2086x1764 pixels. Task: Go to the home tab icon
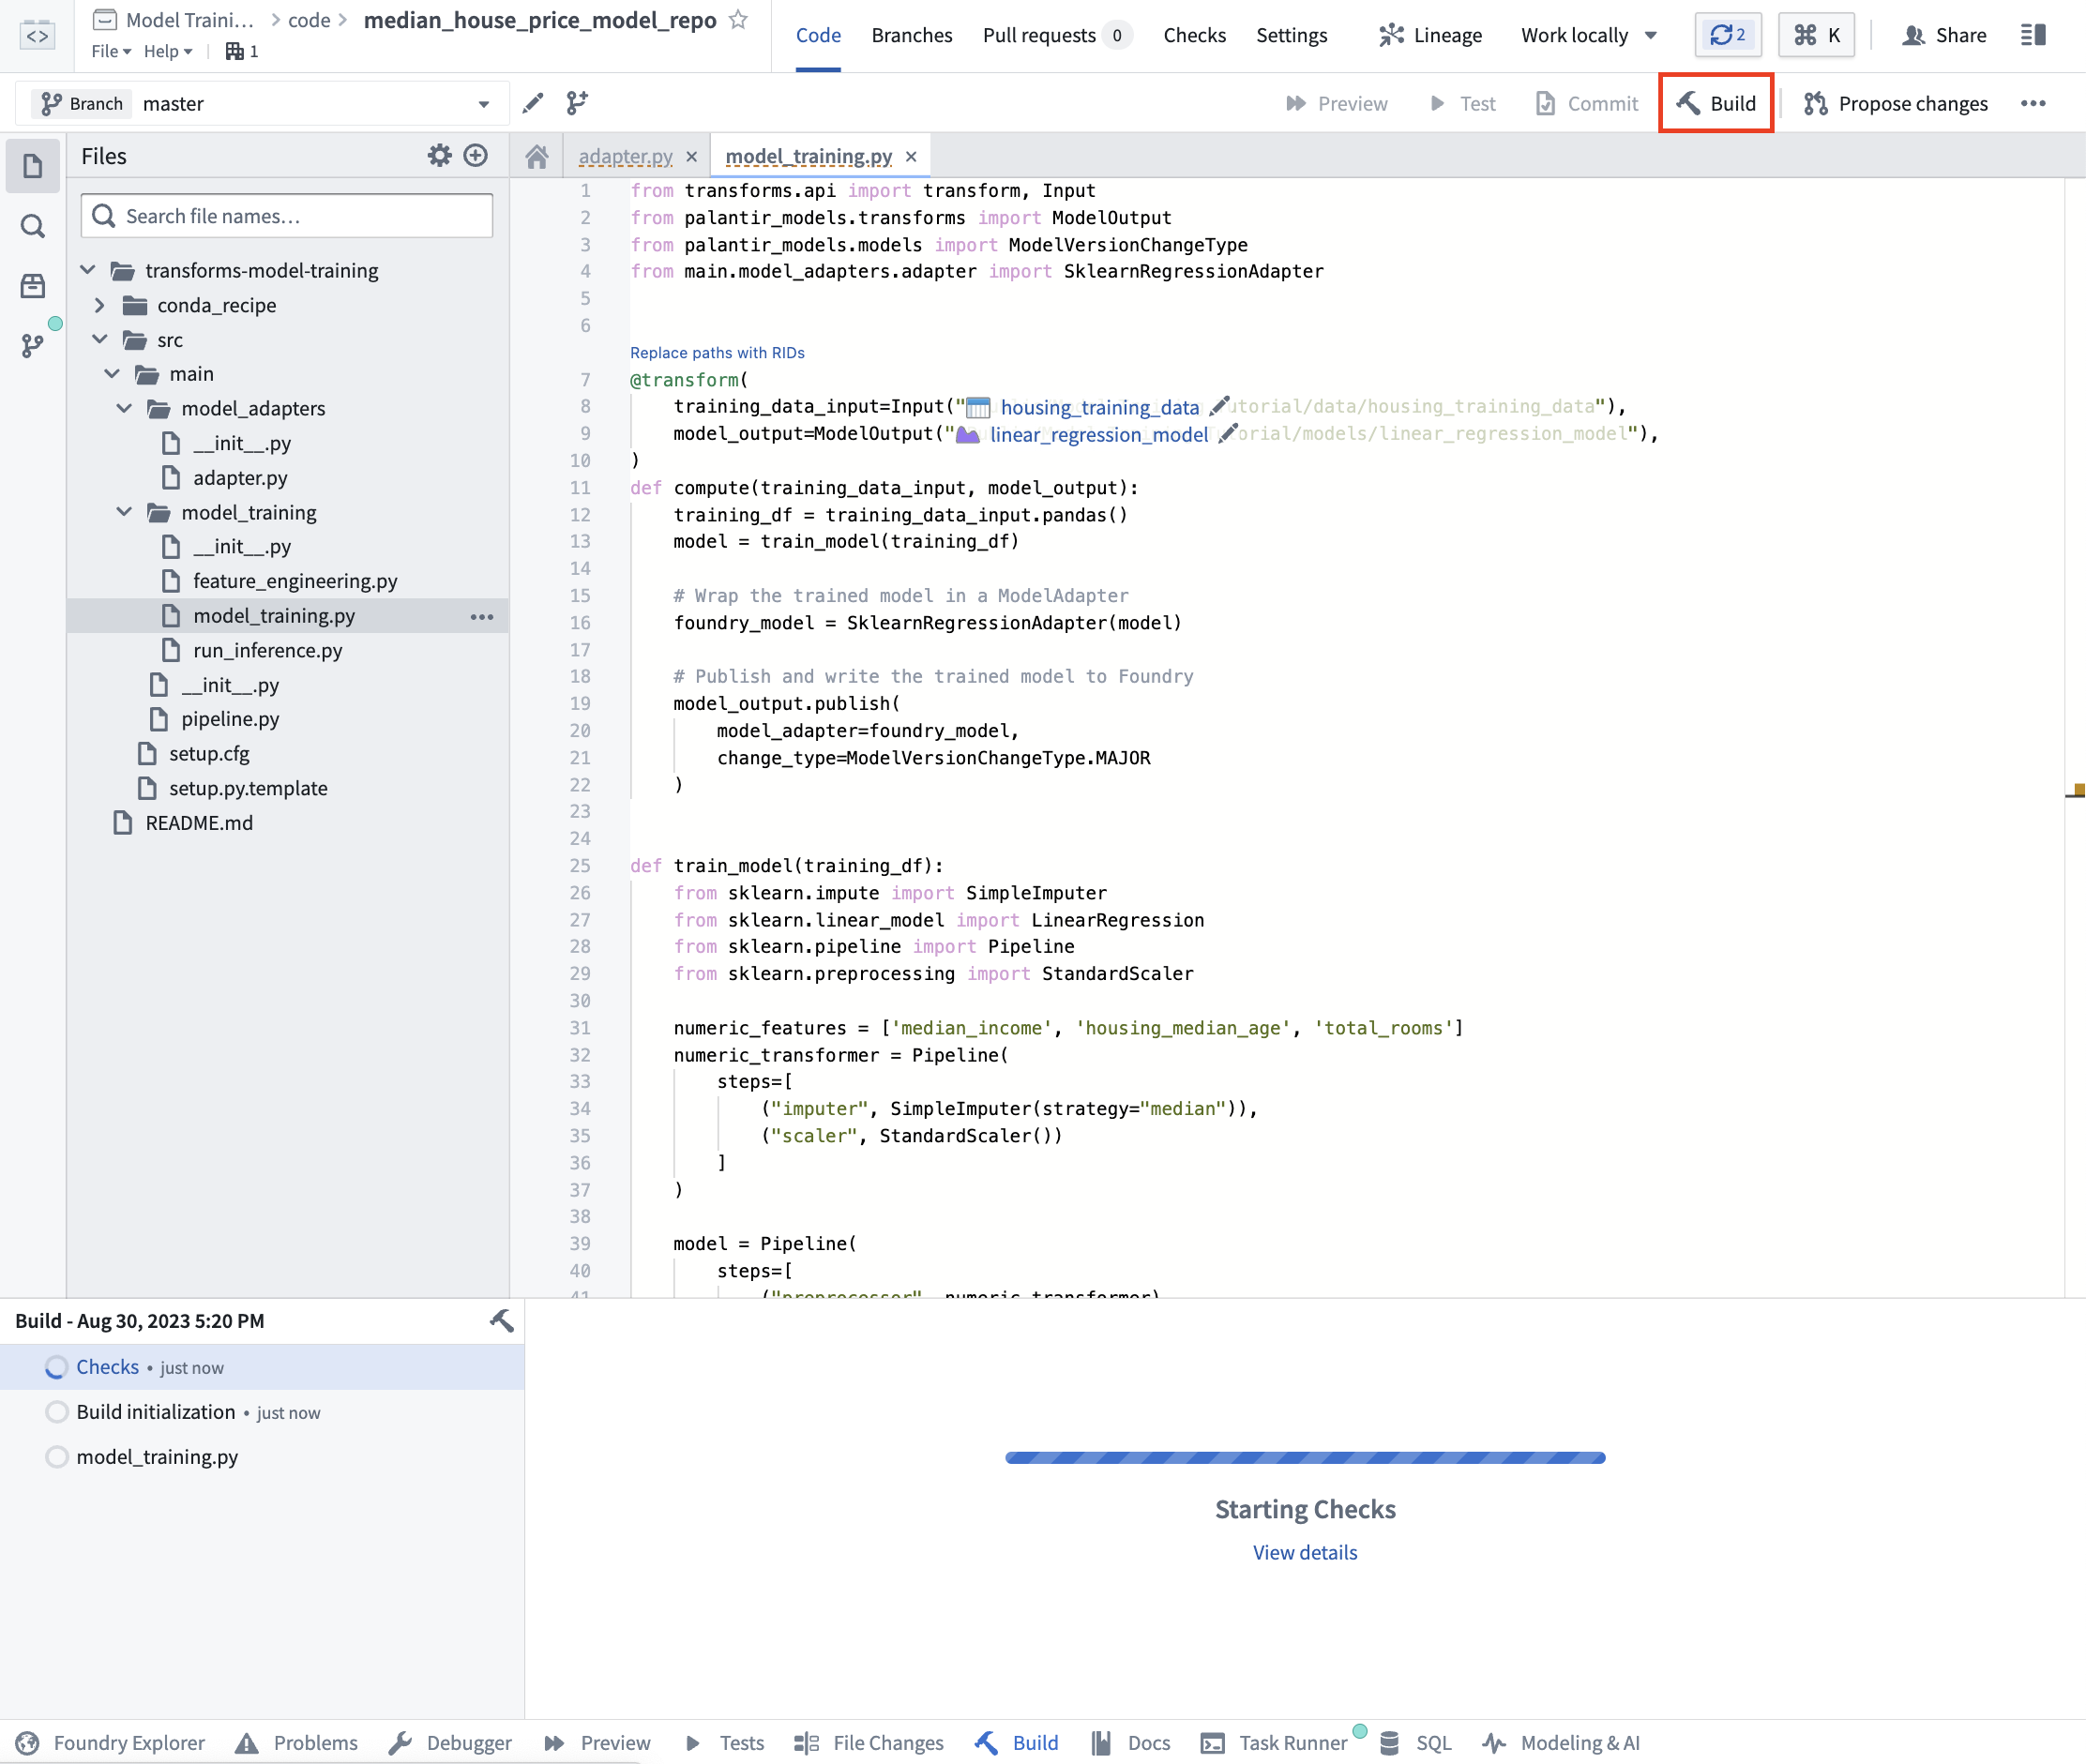pyautogui.click(x=537, y=156)
